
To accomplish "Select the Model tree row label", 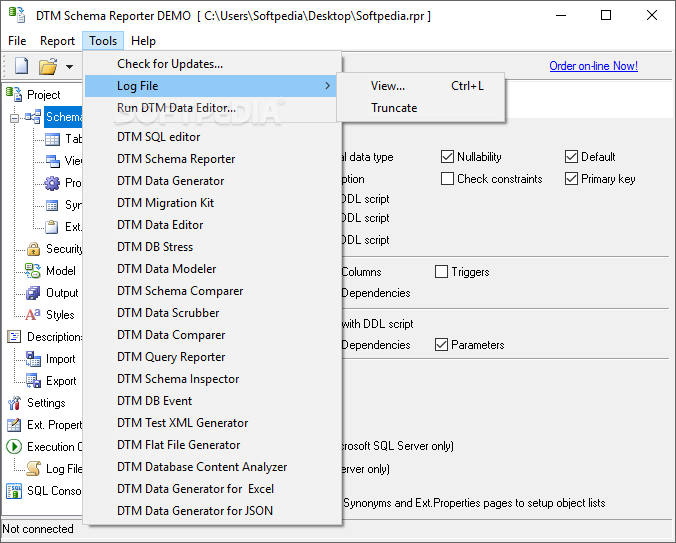I will [x=61, y=271].
